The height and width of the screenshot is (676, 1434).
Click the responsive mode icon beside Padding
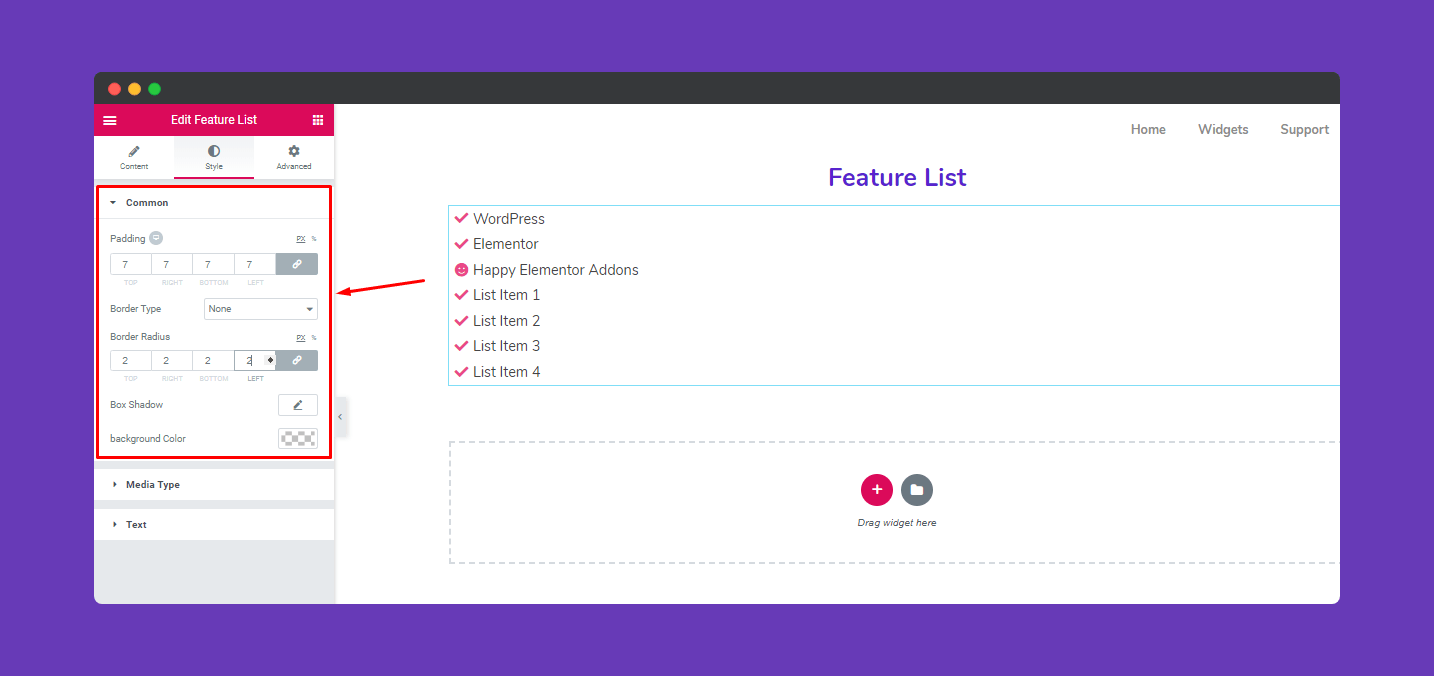coord(156,238)
